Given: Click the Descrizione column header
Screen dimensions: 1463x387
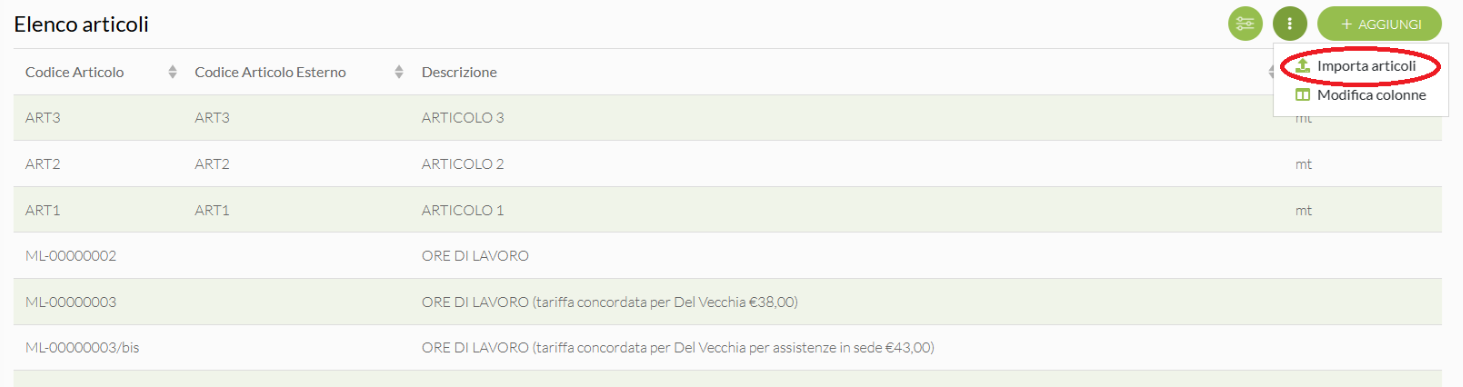Looking at the screenshot, I should point(459,72).
